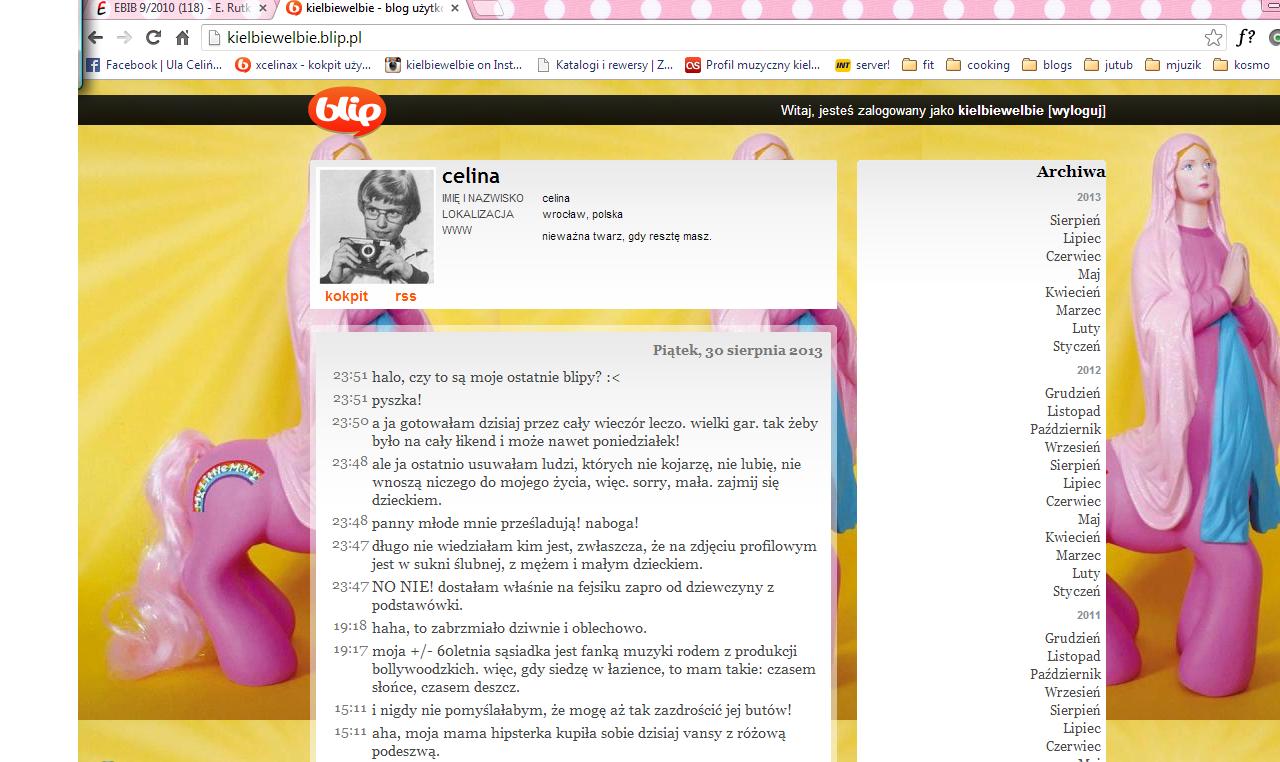The image size is (1280, 762).
Task: Open the rss feed link
Action: pos(405,296)
